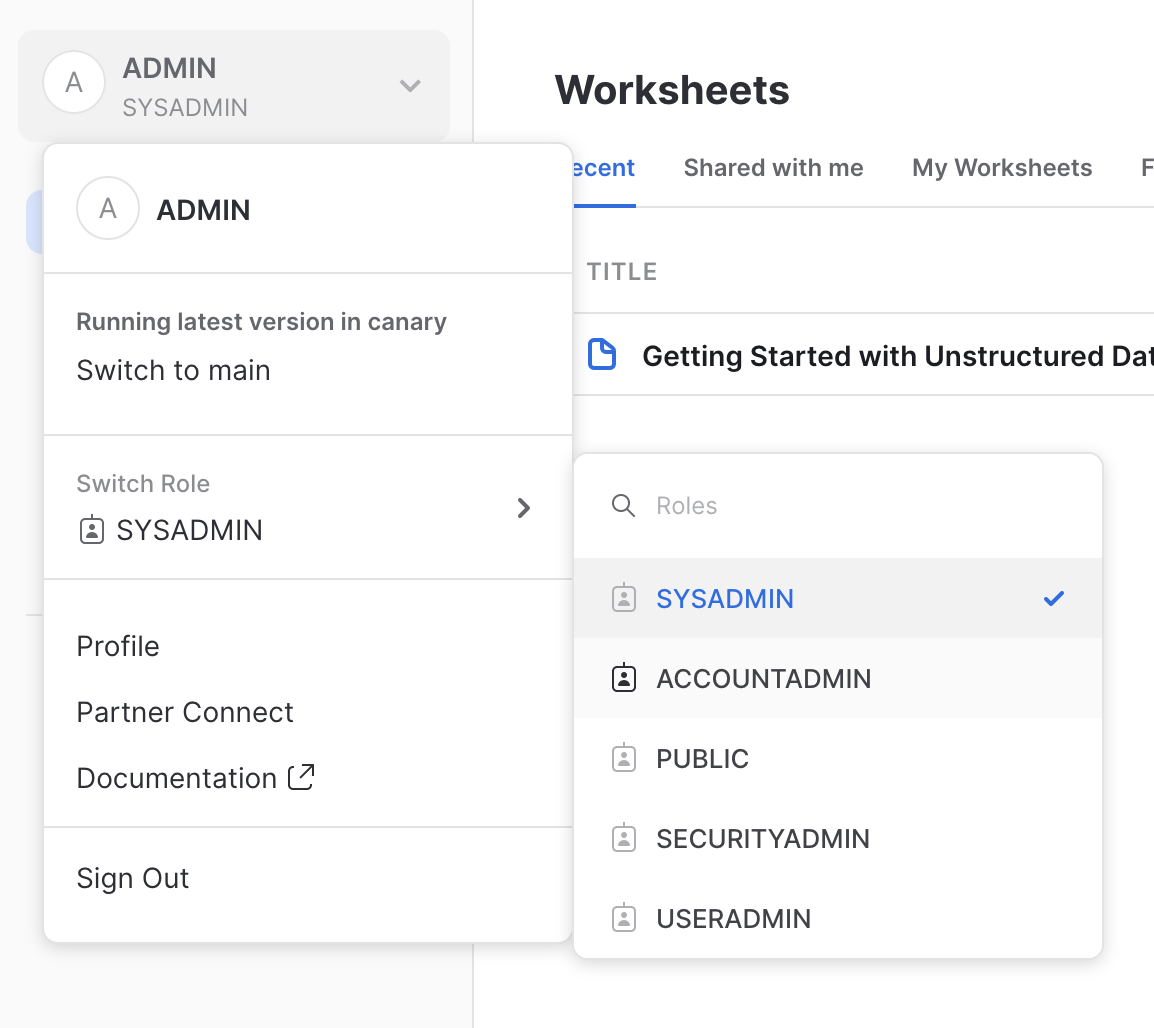Screen dimensions: 1154x1028
Task: Open Documentation via its external-link icon
Action: (300, 776)
